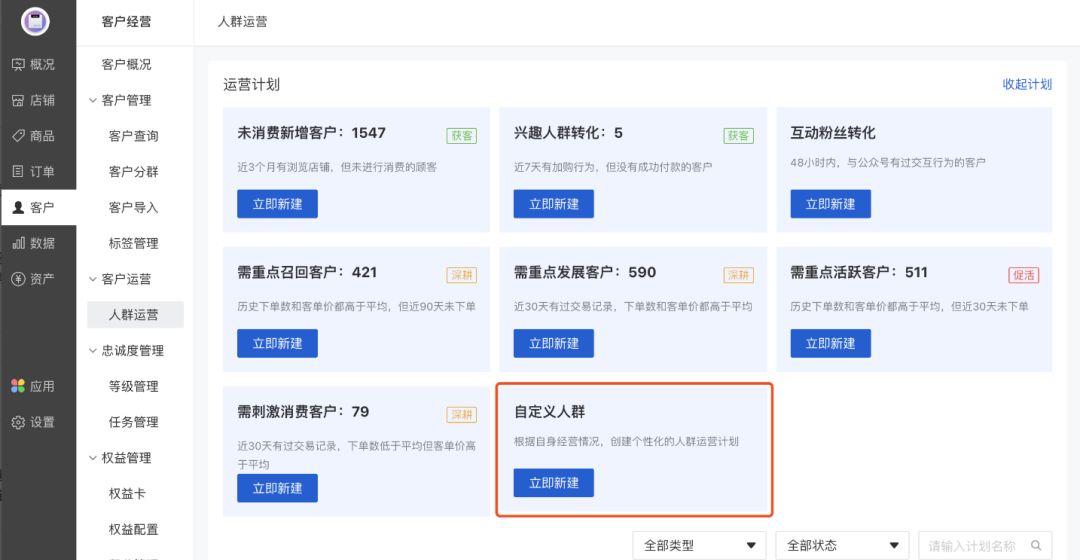Click the 设置 gear icon
The image size is (1080, 560).
coord(18,422)
